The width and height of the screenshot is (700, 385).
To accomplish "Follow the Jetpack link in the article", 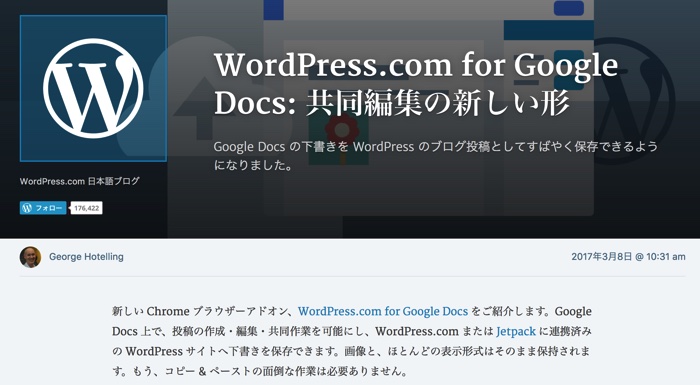I will [516, 331].
